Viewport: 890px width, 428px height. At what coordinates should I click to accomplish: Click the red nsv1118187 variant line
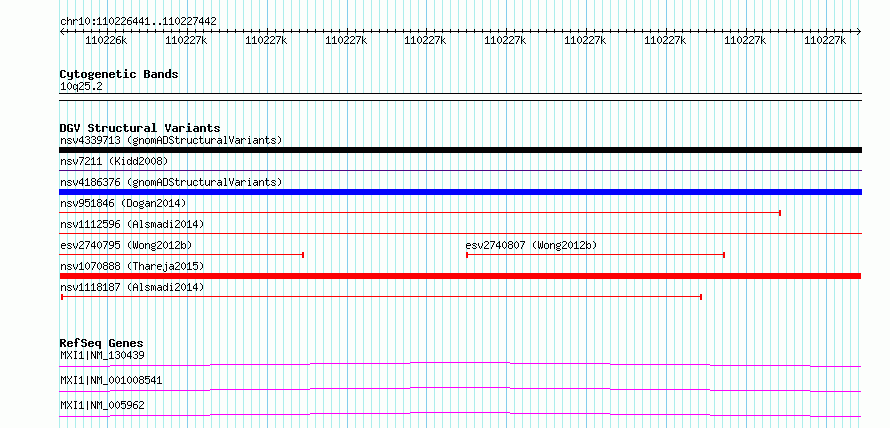pos(381,297)
